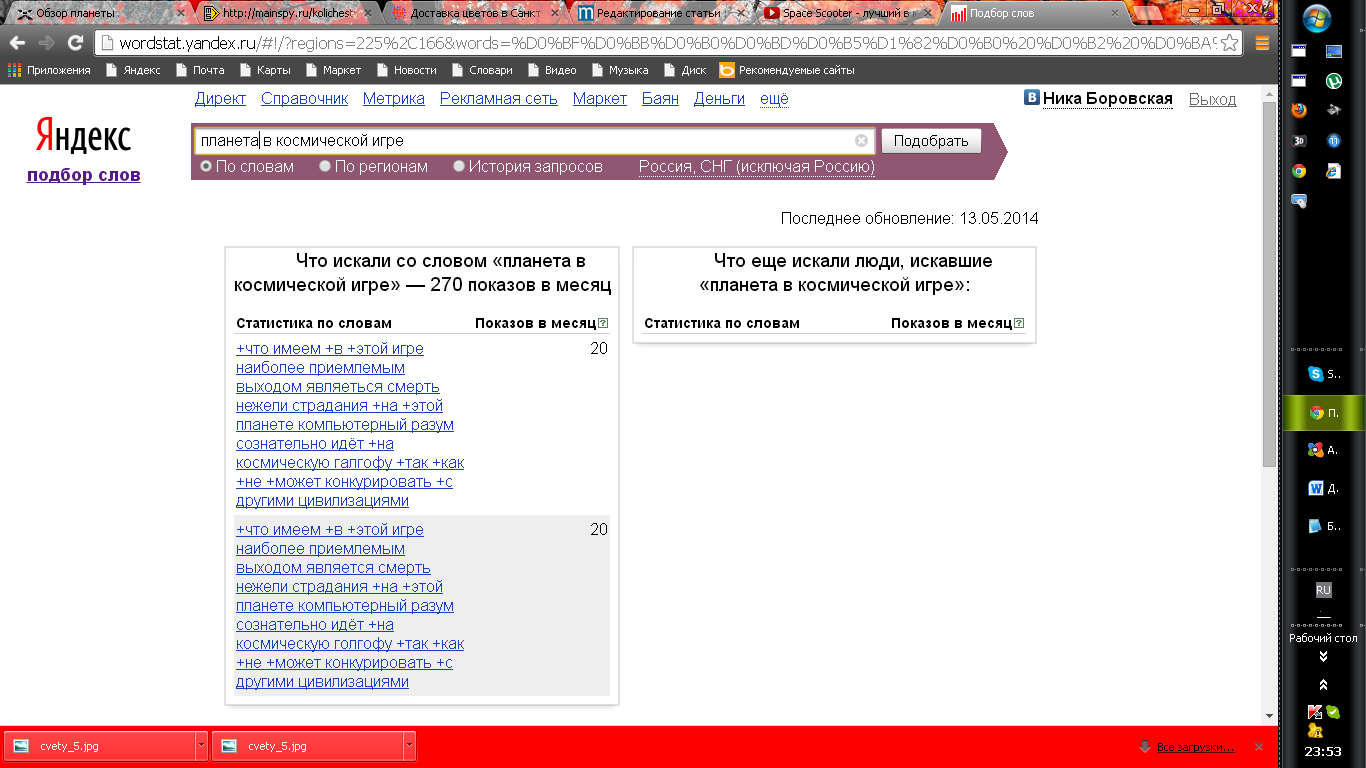
Task: Open the Приложения apps shortcut in bookmarks bar
Action: pyautogui.click(x=49, y=70)
